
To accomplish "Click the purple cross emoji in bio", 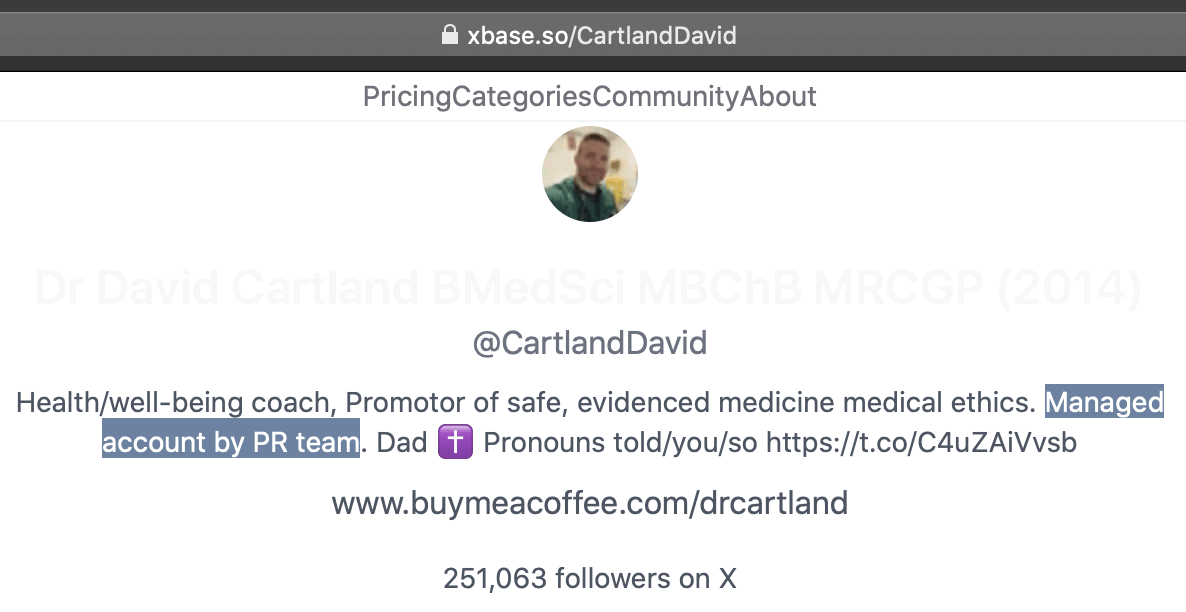I will tap(455, 442).
